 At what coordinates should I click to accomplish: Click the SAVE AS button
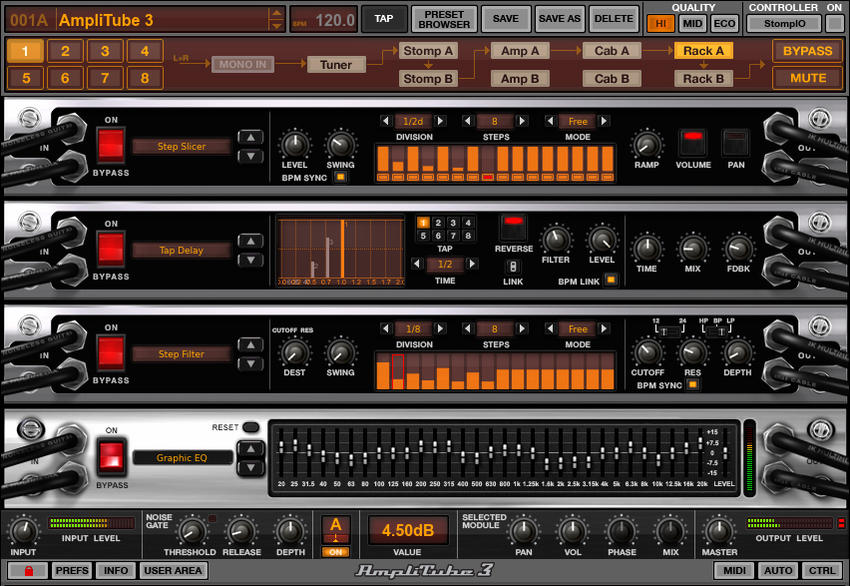pos(559,19)
